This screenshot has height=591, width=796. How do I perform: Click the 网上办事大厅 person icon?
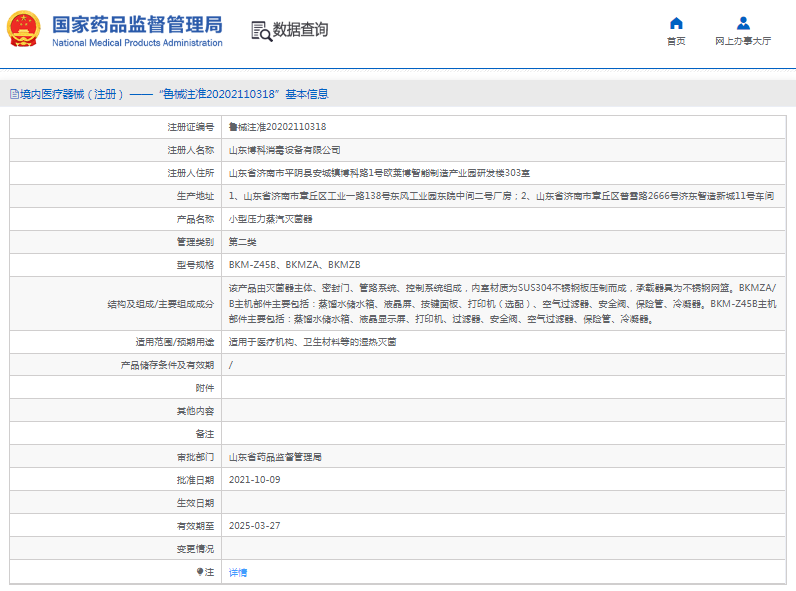pos(743,23)
